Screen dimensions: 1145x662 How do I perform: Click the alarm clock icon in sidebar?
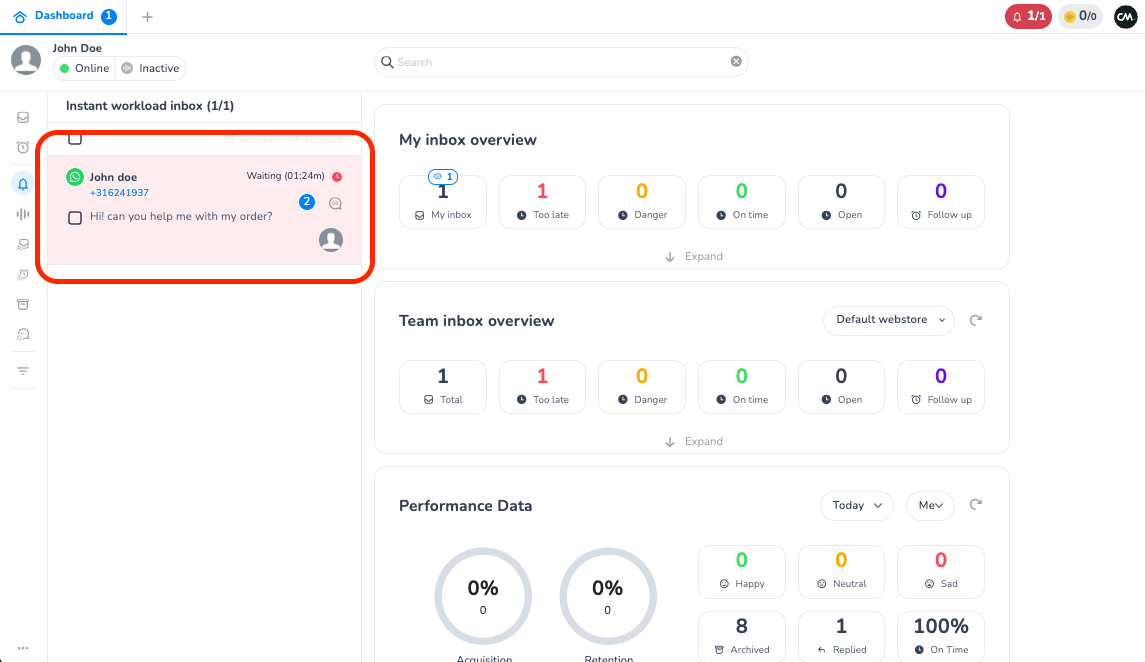tap(23, 148)
